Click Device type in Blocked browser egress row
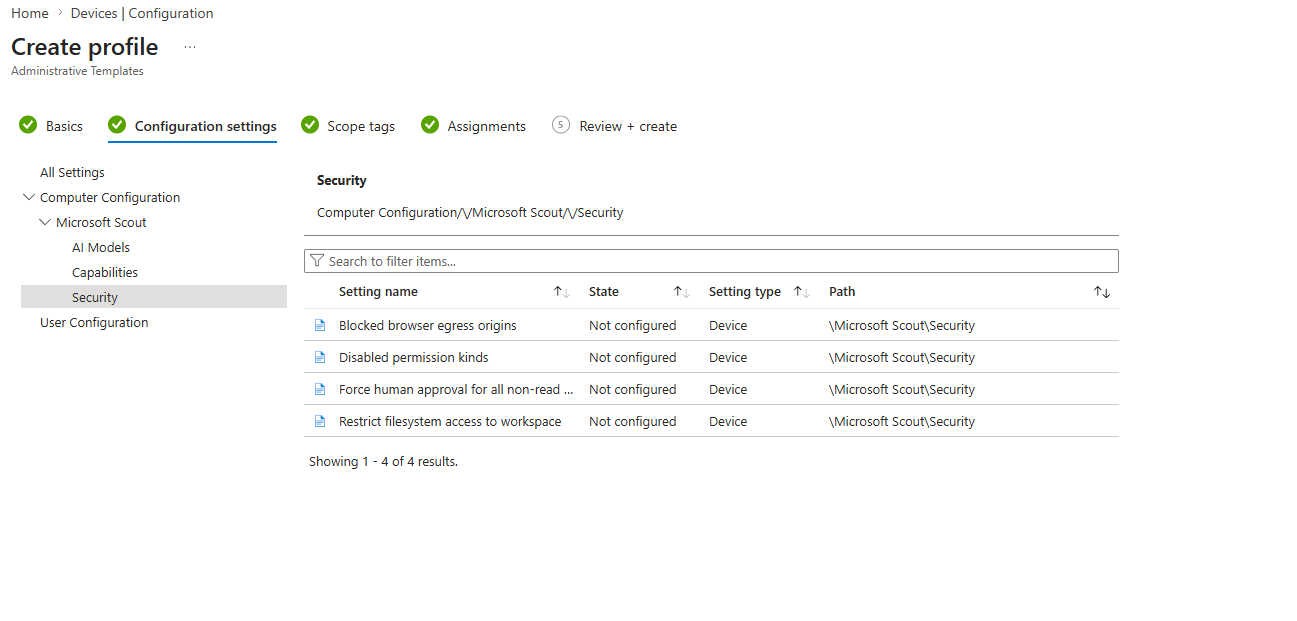 (728, 326)
